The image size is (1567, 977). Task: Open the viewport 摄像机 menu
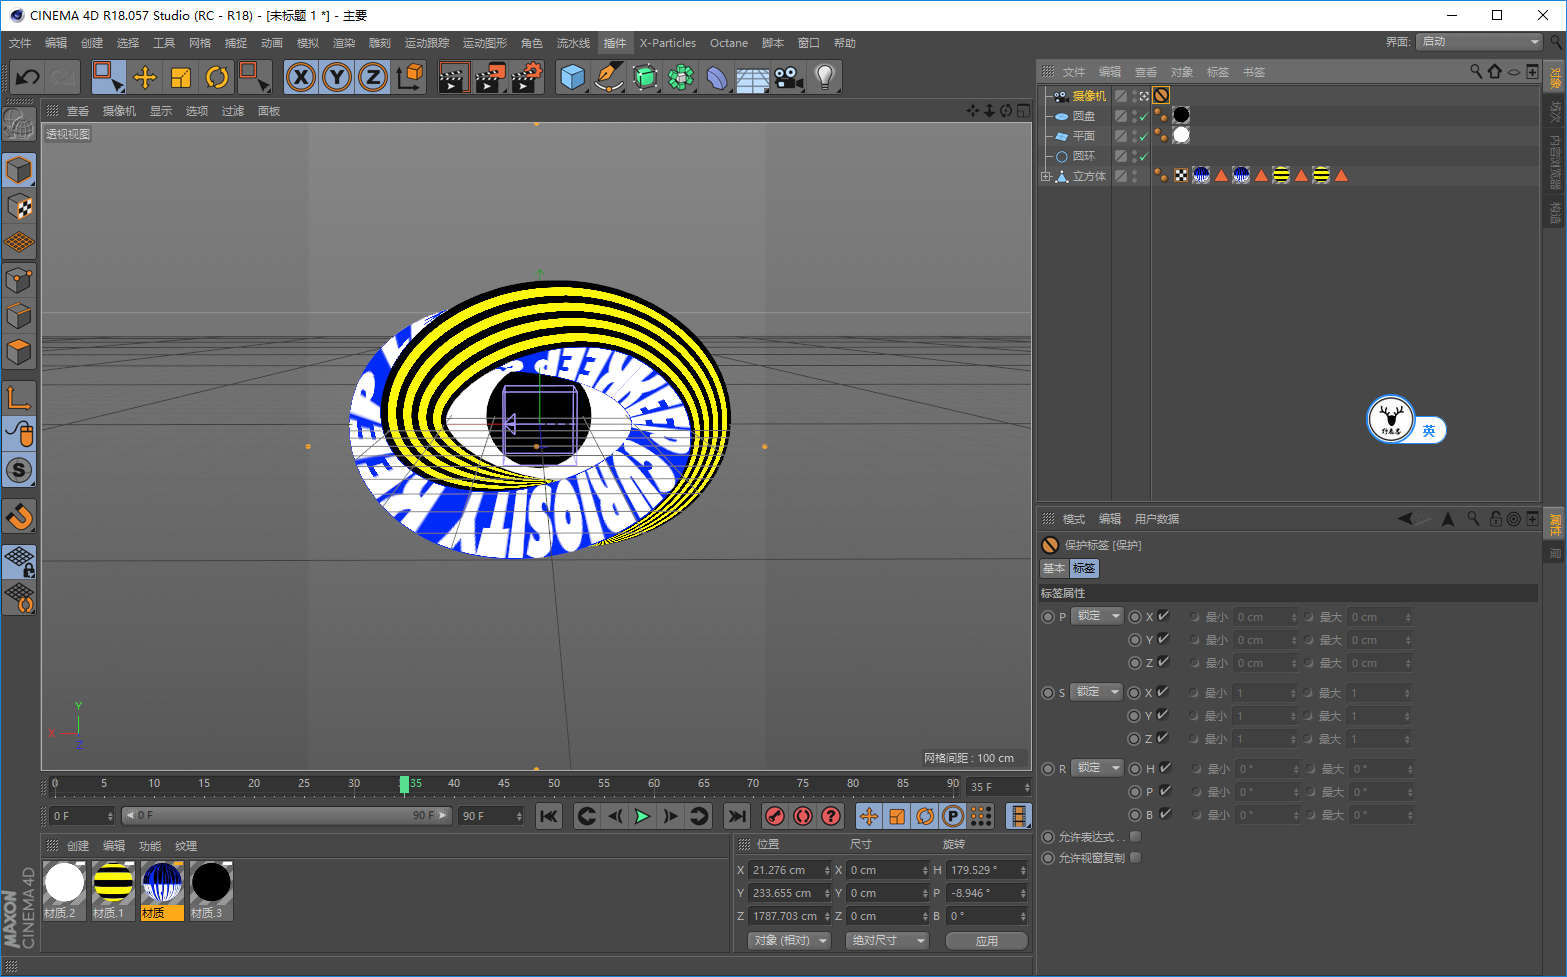click(120, 111)
